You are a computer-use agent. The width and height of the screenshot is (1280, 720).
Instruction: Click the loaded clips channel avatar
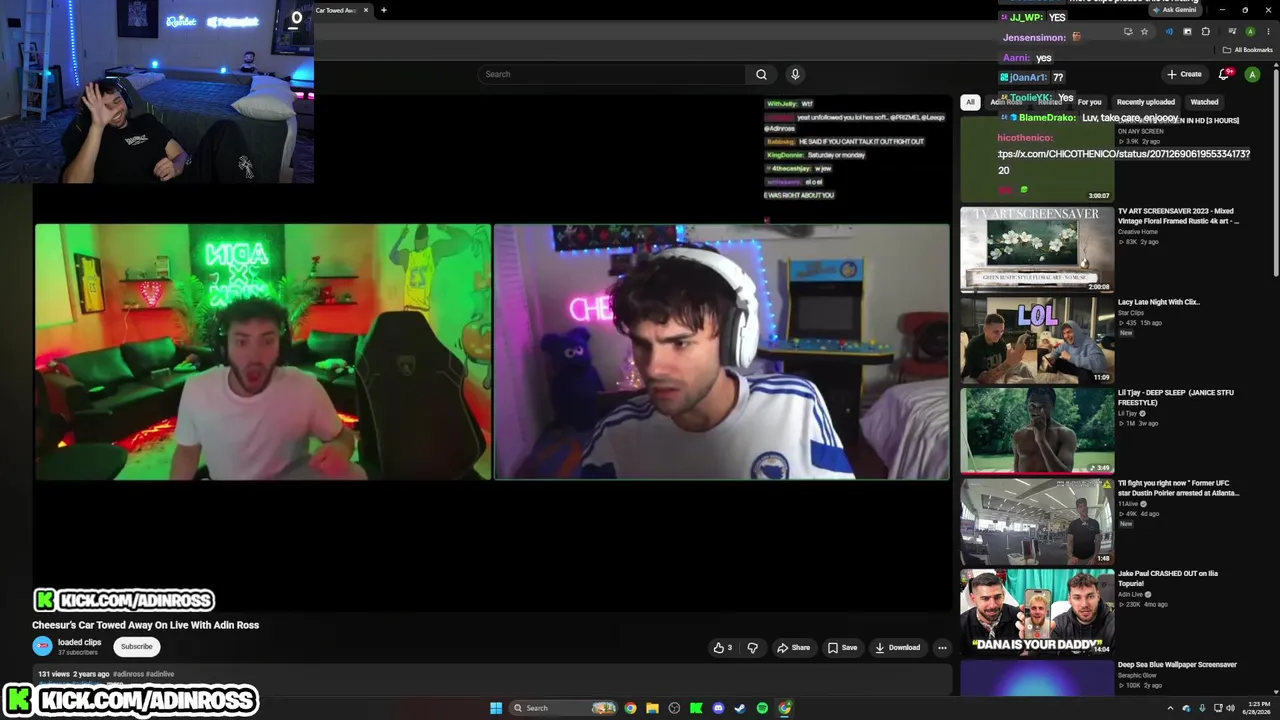[42, 646]
